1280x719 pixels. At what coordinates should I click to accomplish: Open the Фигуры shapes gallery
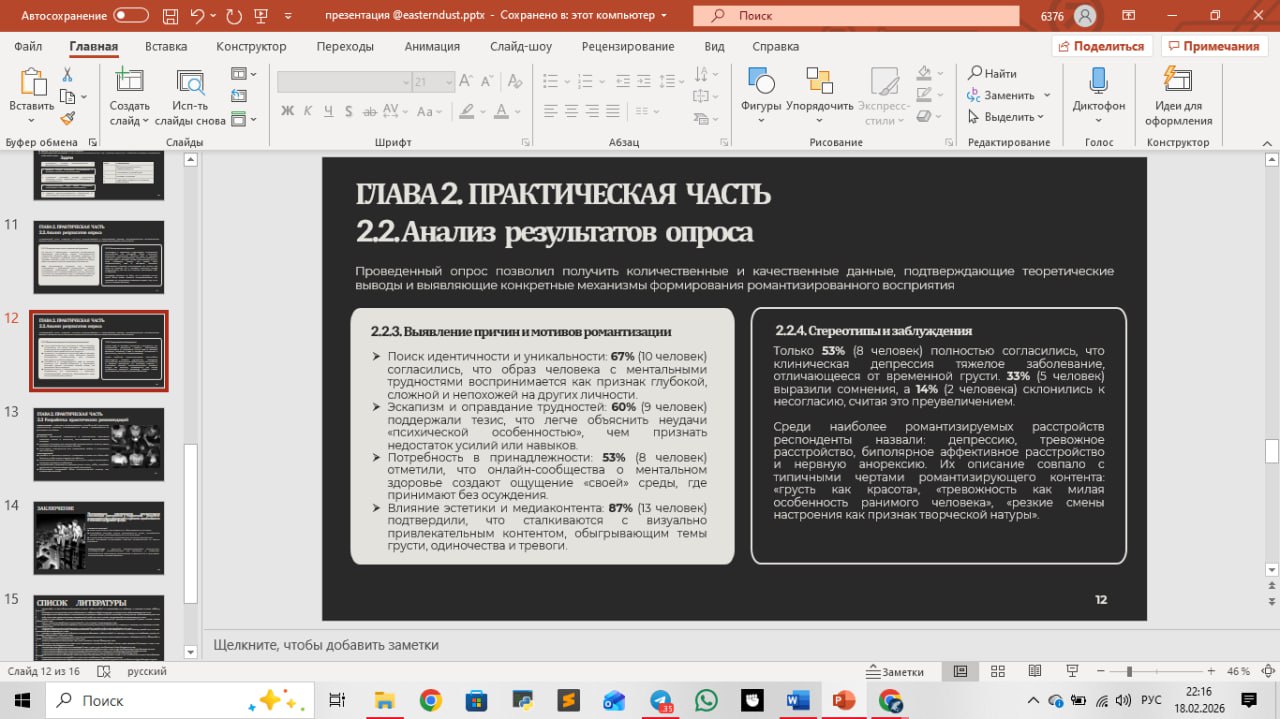coord(761,96)
